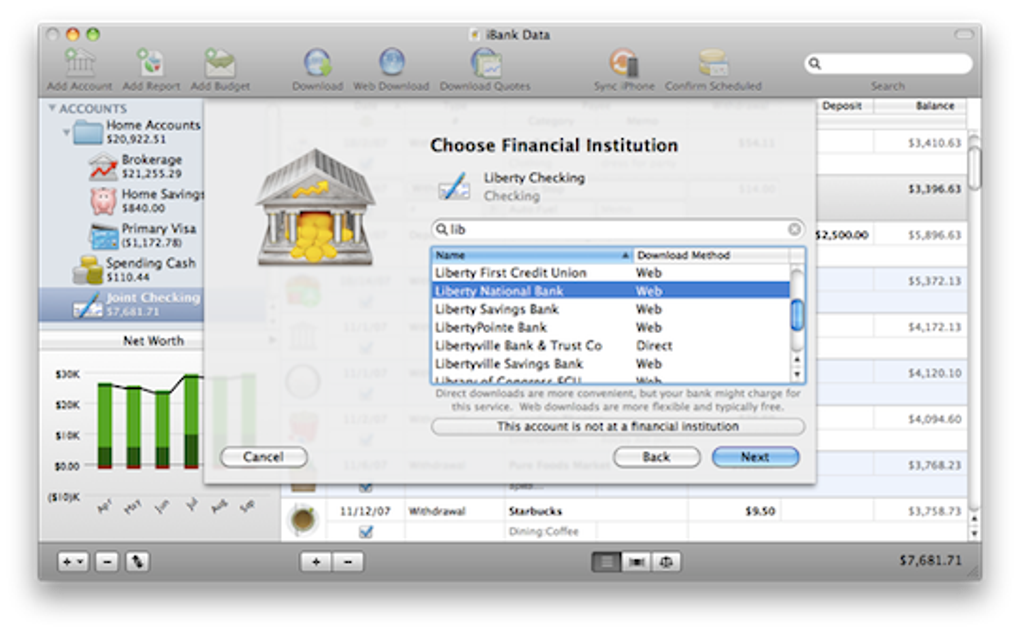Switch to list view segment button
This screenshot has width=1020, height=633.
click(x=606, y=561)
